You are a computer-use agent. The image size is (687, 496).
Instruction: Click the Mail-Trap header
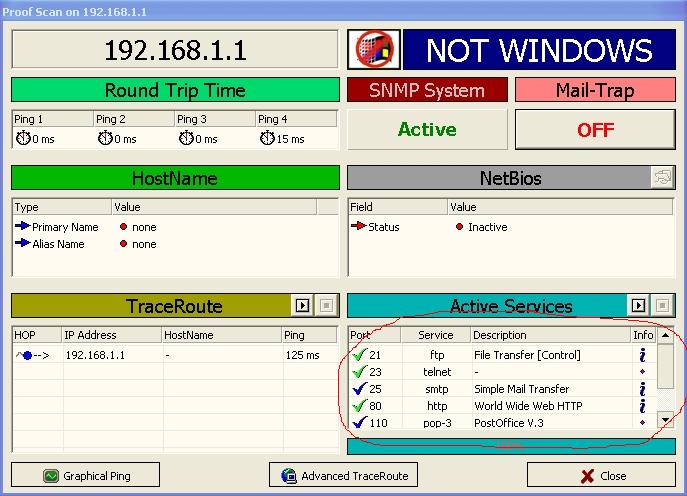595,90
